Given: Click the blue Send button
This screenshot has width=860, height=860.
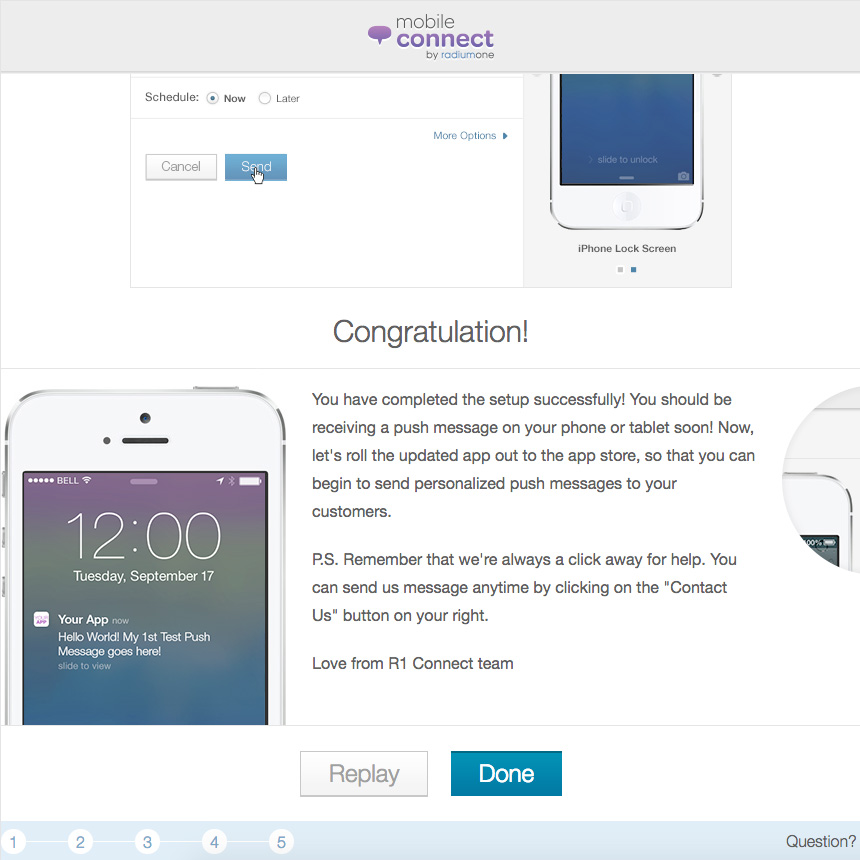Looking at the screenshot, I should (x=256, y=167).
